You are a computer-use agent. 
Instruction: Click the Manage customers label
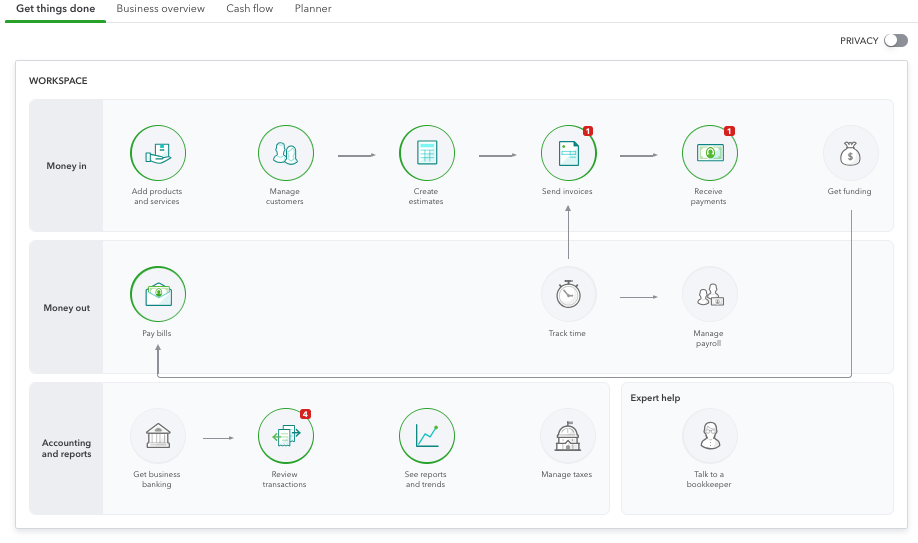point(285,196)
